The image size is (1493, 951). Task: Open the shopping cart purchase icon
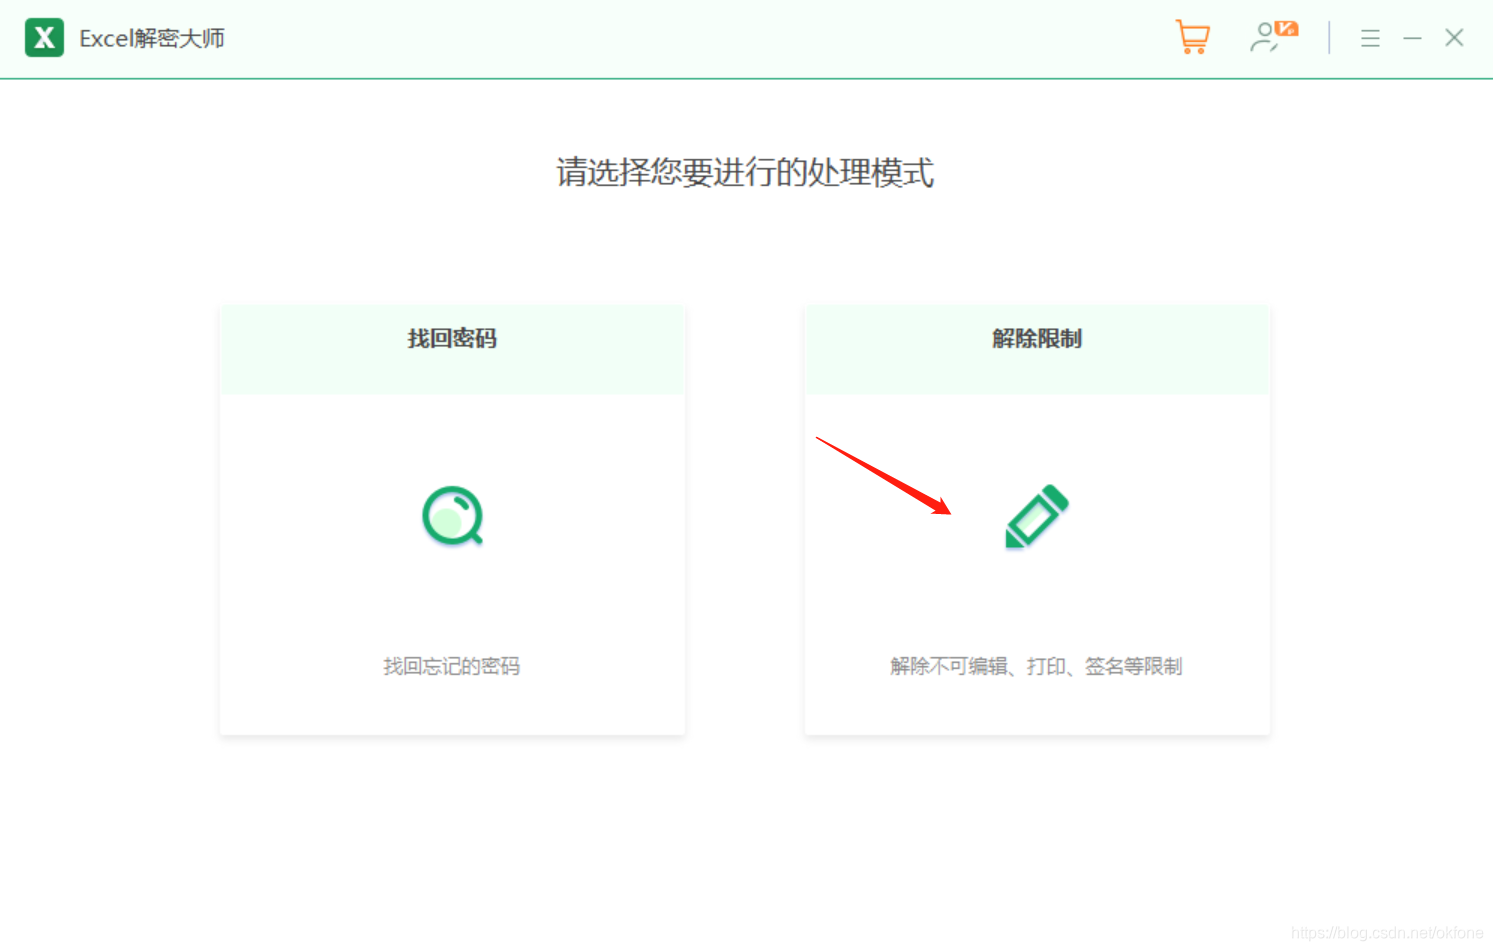pyautogui.click(x=1192, y=38)
